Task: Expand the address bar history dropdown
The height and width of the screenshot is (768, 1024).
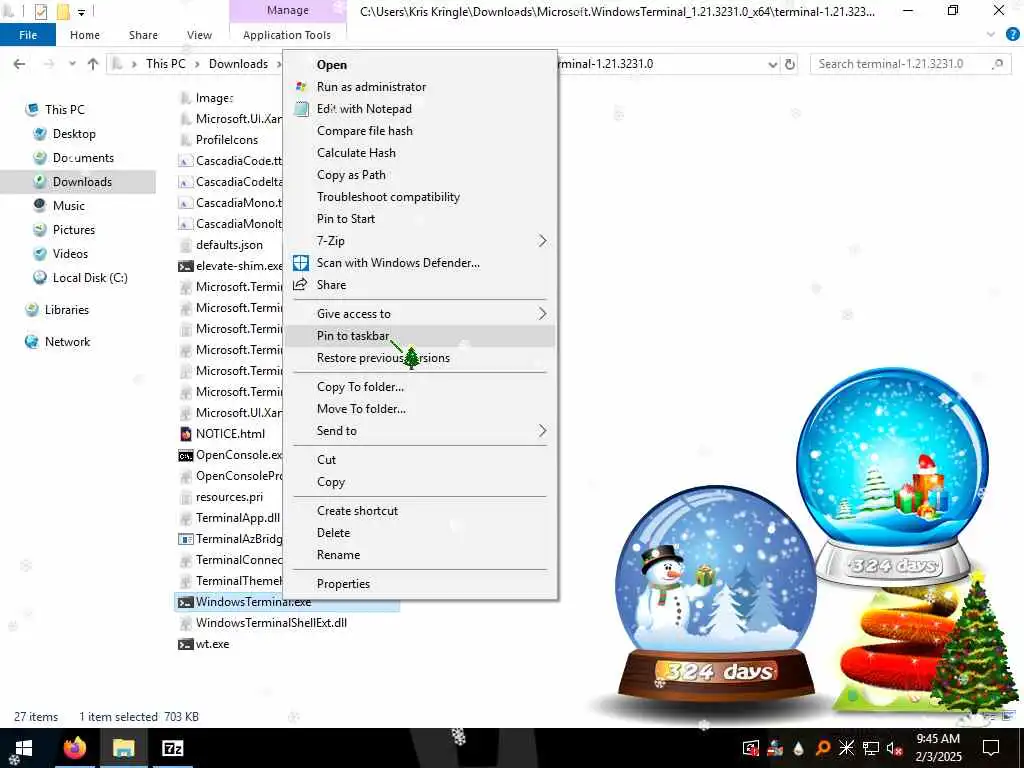Action: (773, 64)
